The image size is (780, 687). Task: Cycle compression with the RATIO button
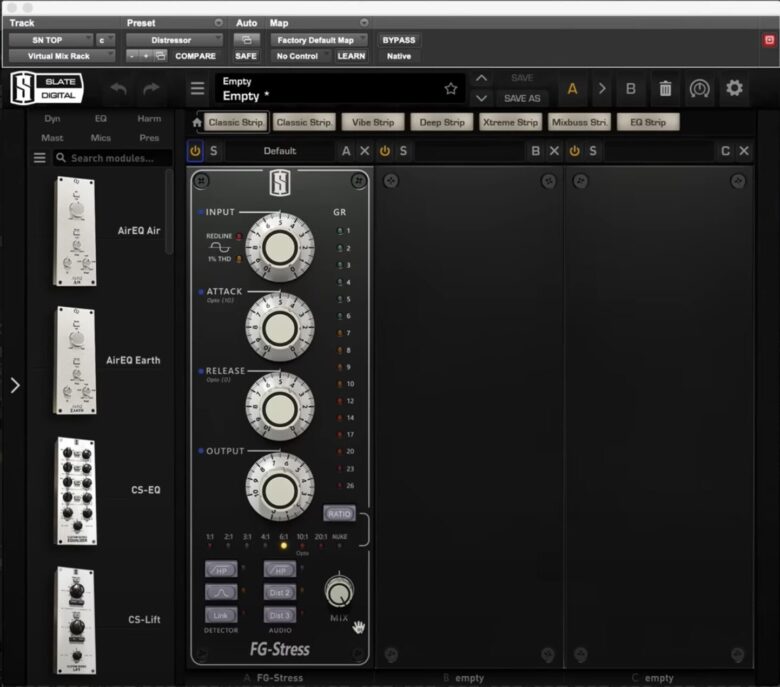339,514
